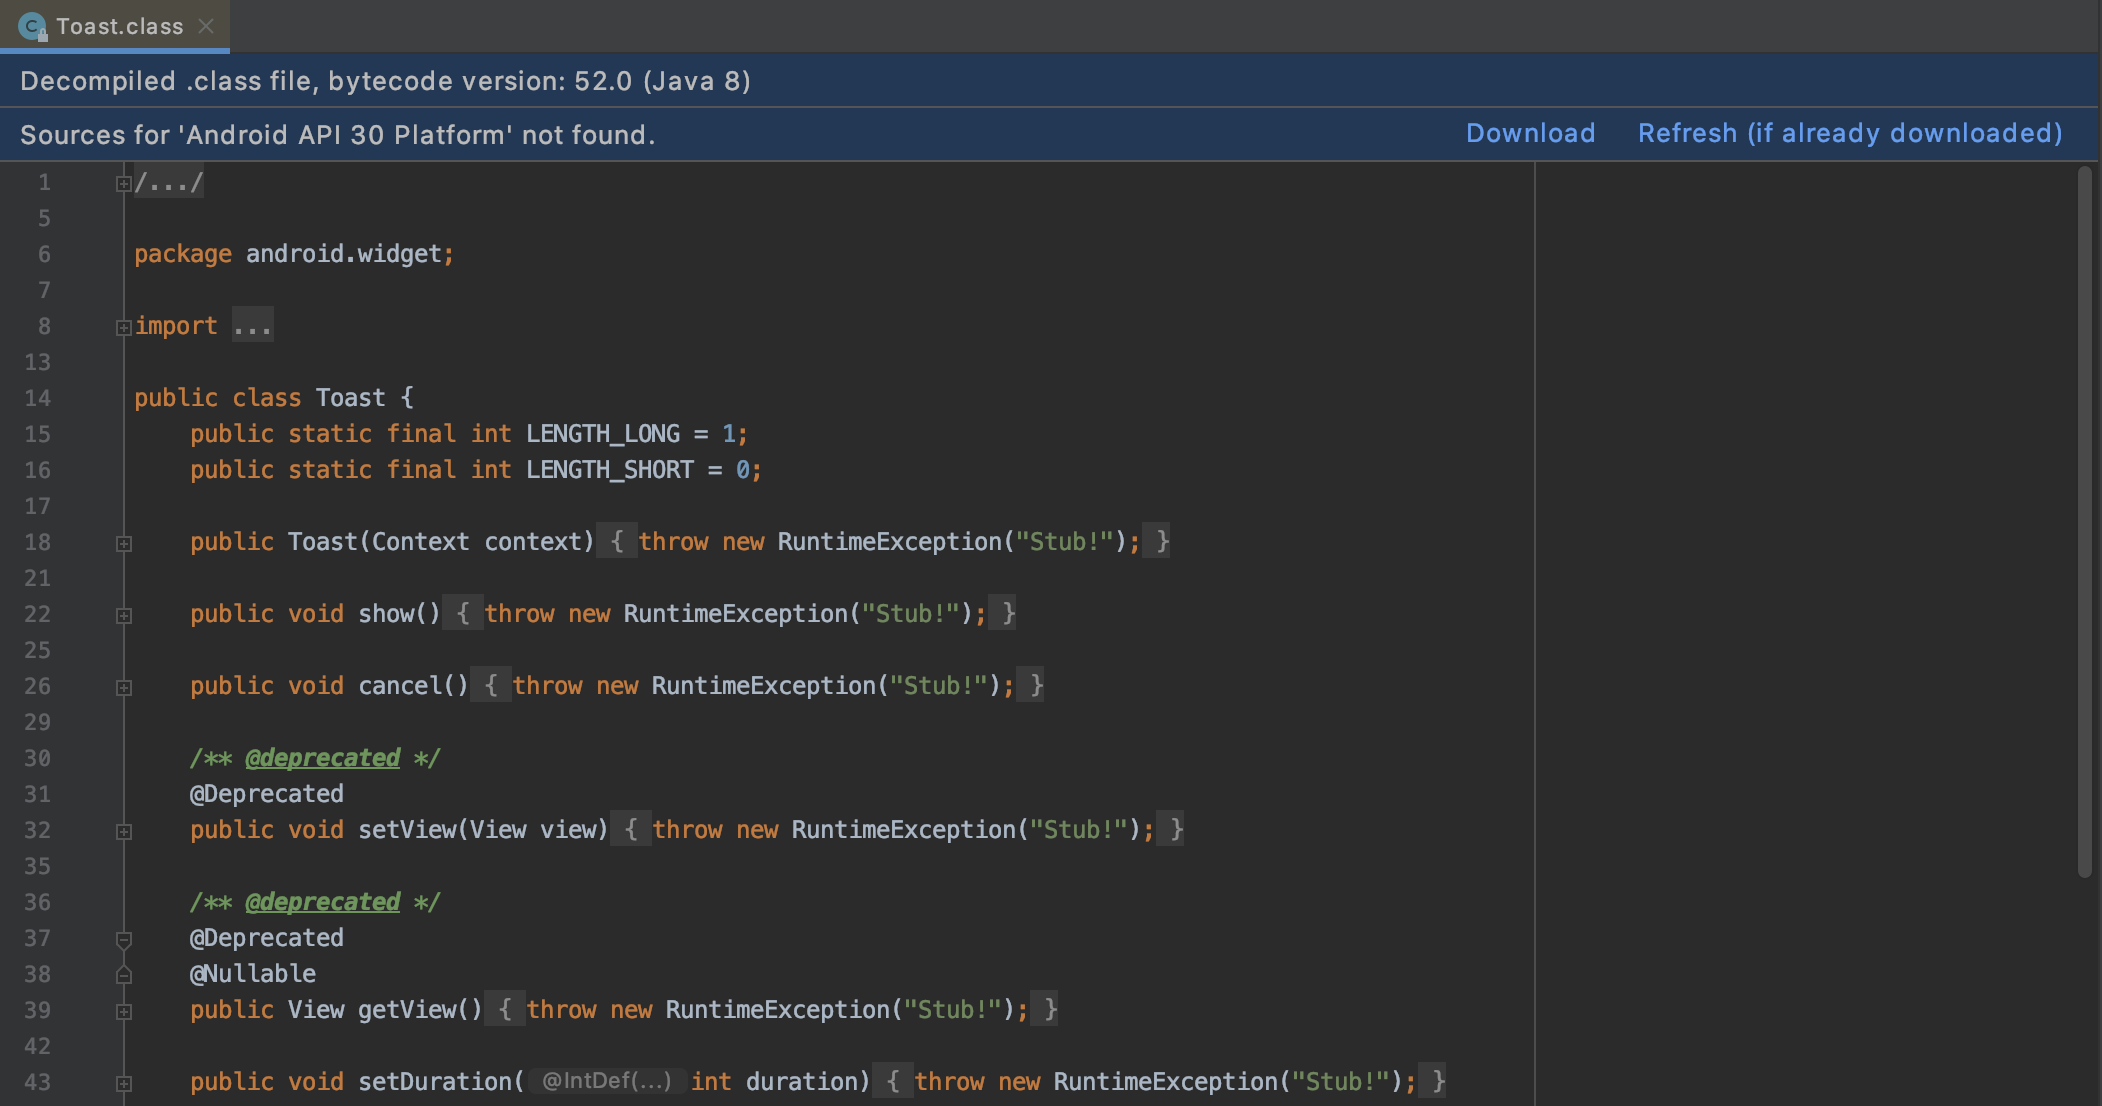Image resolution: width=2102 pixels, height=1106 pixels.
Task: Expand the show() method fold icon
Action: [123, 615]
